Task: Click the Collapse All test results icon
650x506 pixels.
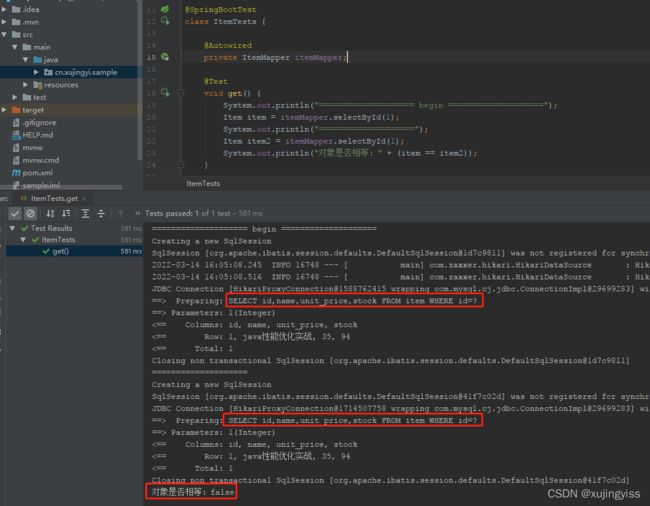Action: pyautogui.click(x=101, y=213)
